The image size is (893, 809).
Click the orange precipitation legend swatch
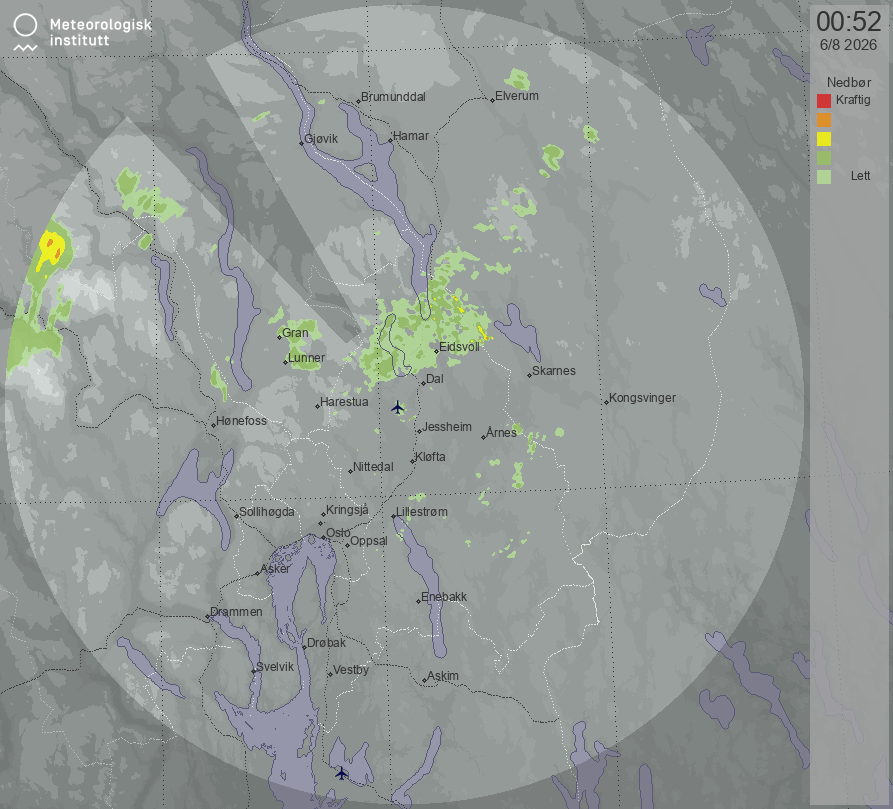[824, 120]
